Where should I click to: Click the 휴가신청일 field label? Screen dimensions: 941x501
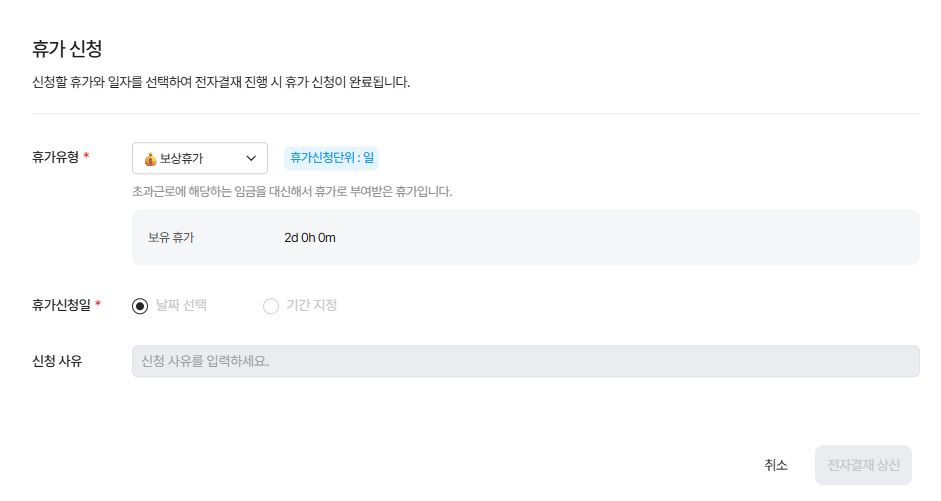[x=61, y=305]
